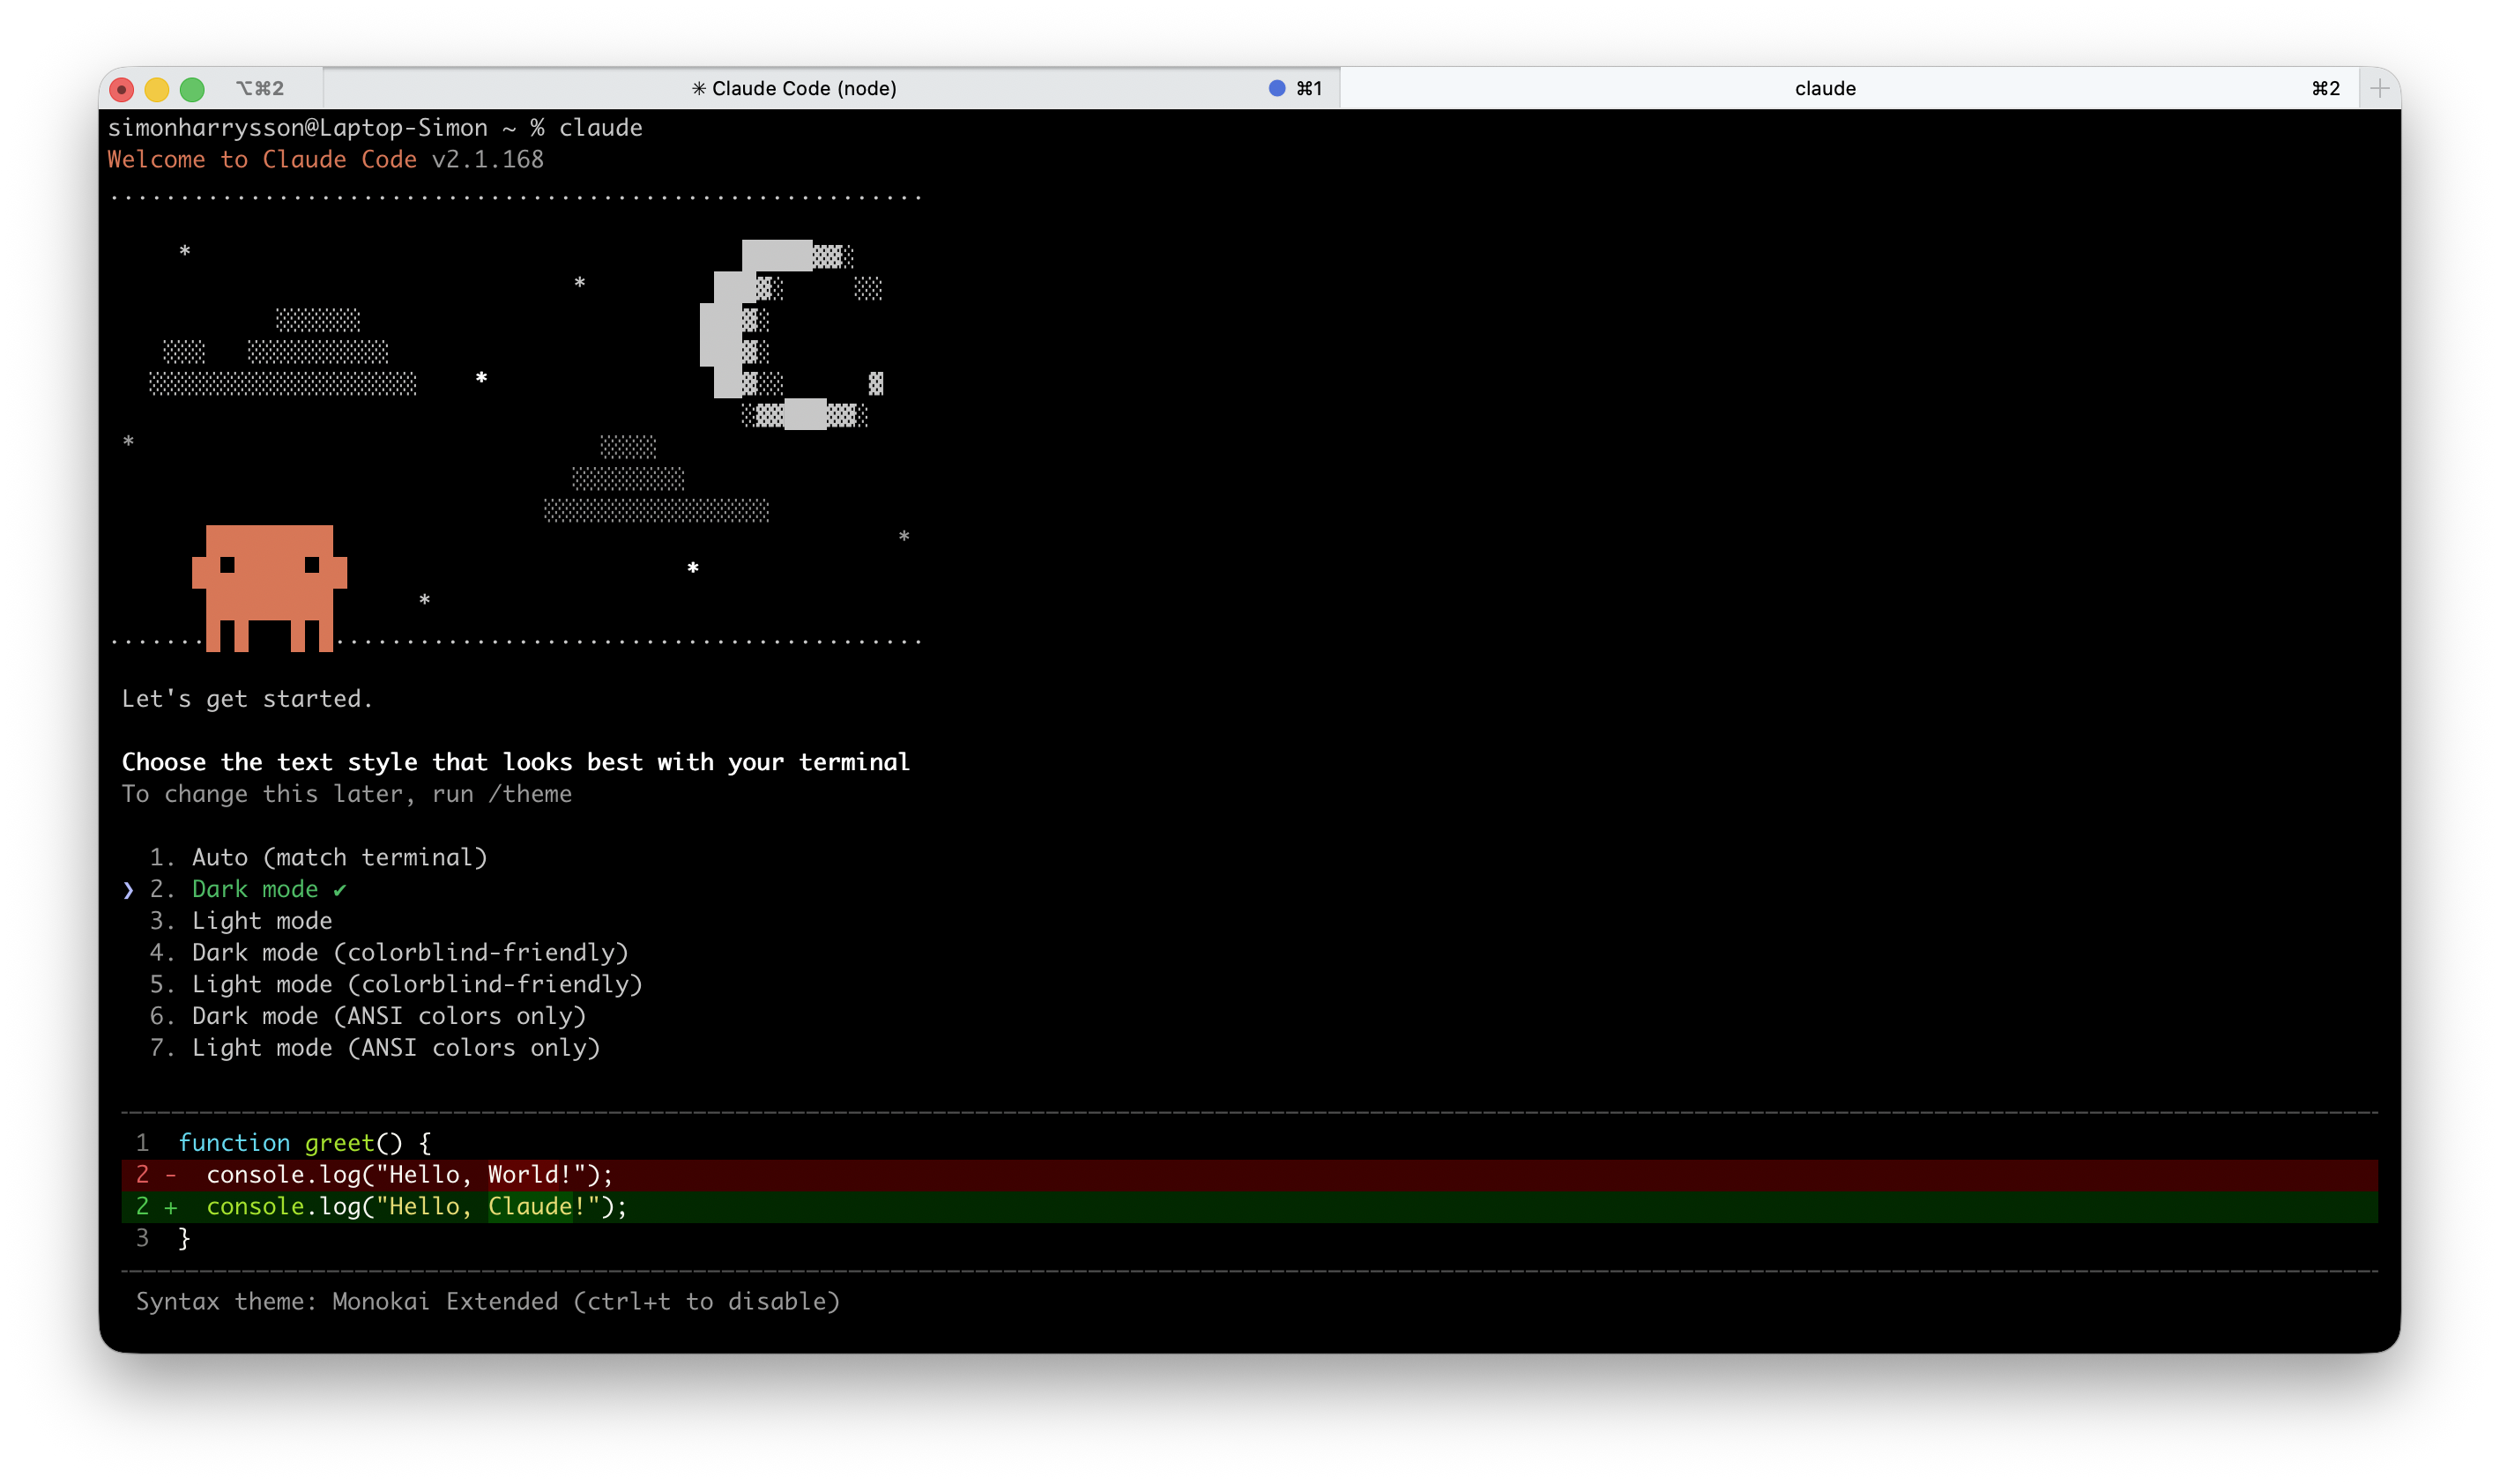Click the ⌥⌘2 shortcut label in title bar
Viewport: 2500px width, 1484px height.
tap(260, 89)
